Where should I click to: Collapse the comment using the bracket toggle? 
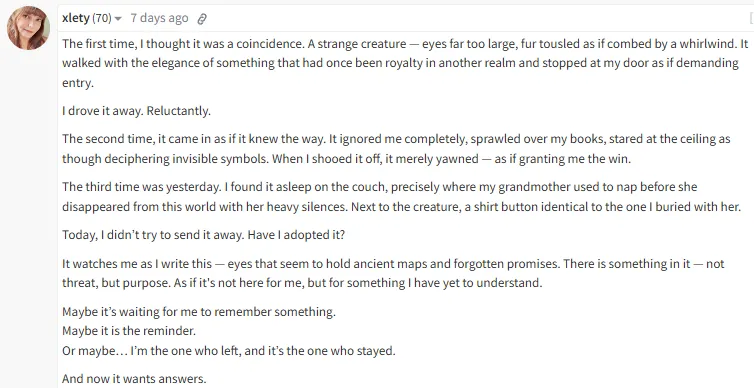pos(751,18)
